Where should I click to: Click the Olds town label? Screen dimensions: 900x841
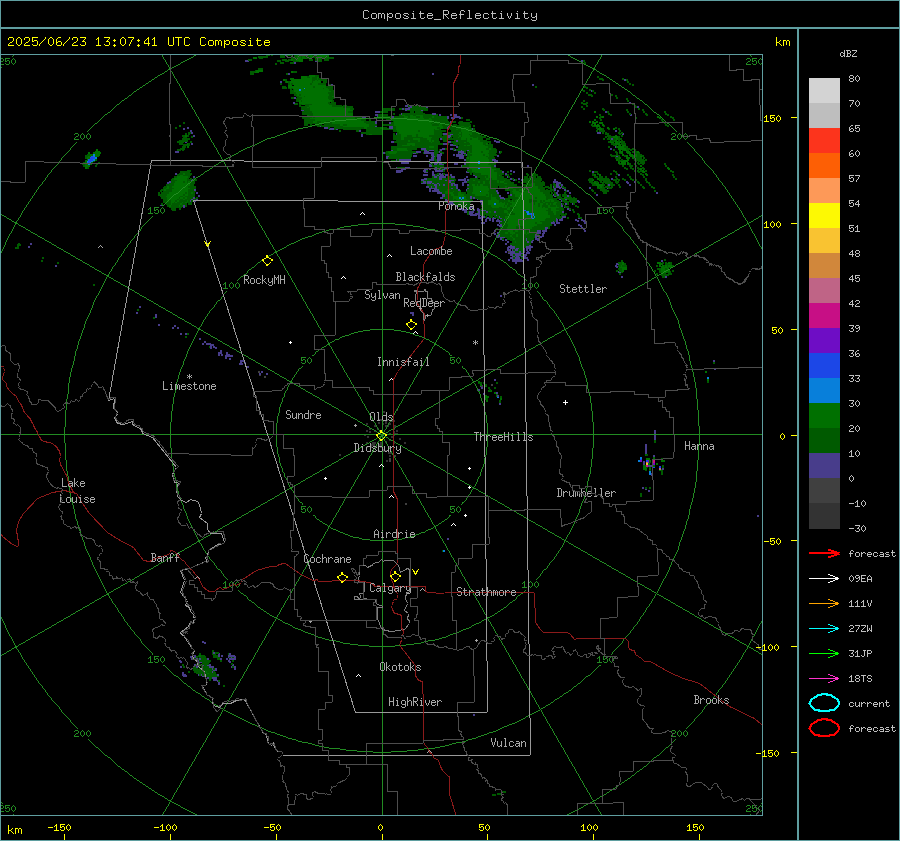pos(381,417)
